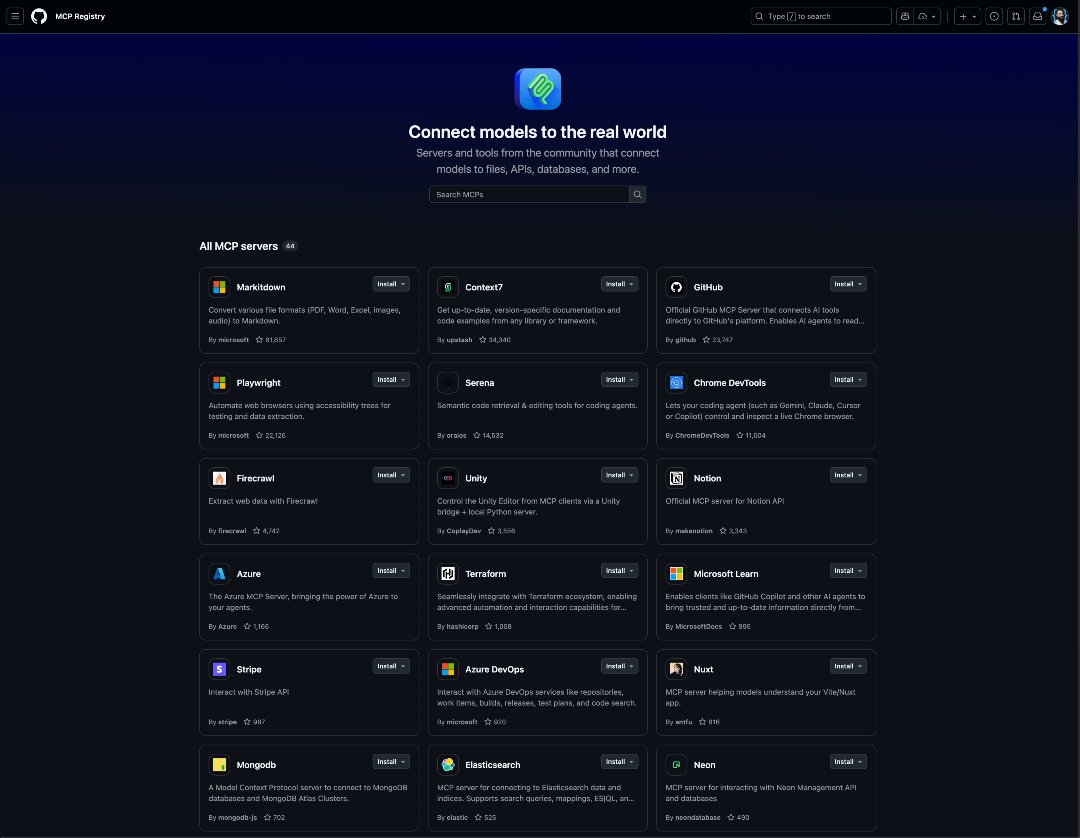Screen dimensions: 1080x838
Task: Click the Terraform server icon
Action: [448, 574]
